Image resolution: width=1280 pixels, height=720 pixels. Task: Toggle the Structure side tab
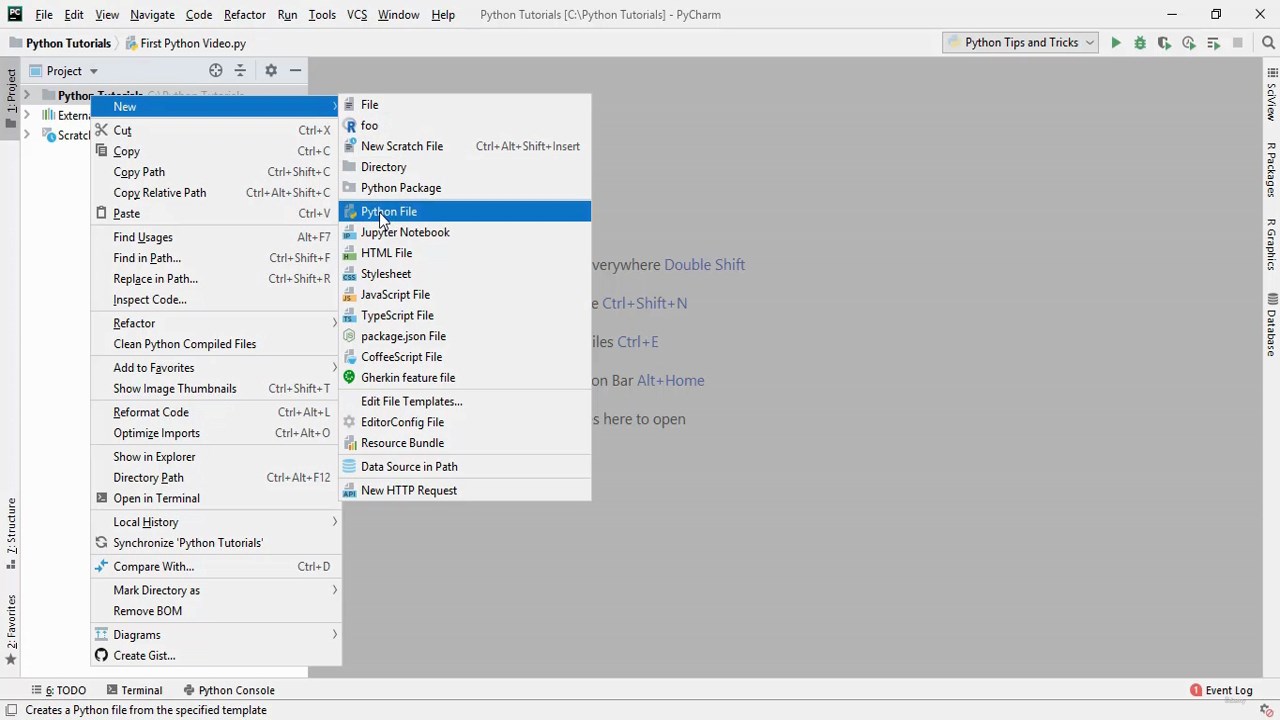pos(11,532)
